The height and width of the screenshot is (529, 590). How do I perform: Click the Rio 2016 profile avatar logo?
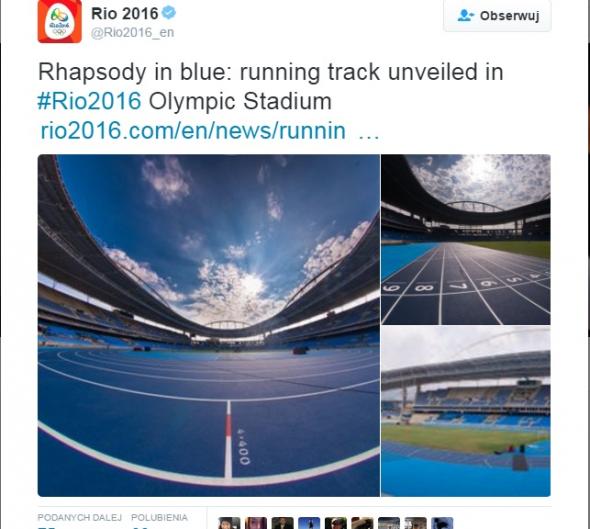[59, 21]
